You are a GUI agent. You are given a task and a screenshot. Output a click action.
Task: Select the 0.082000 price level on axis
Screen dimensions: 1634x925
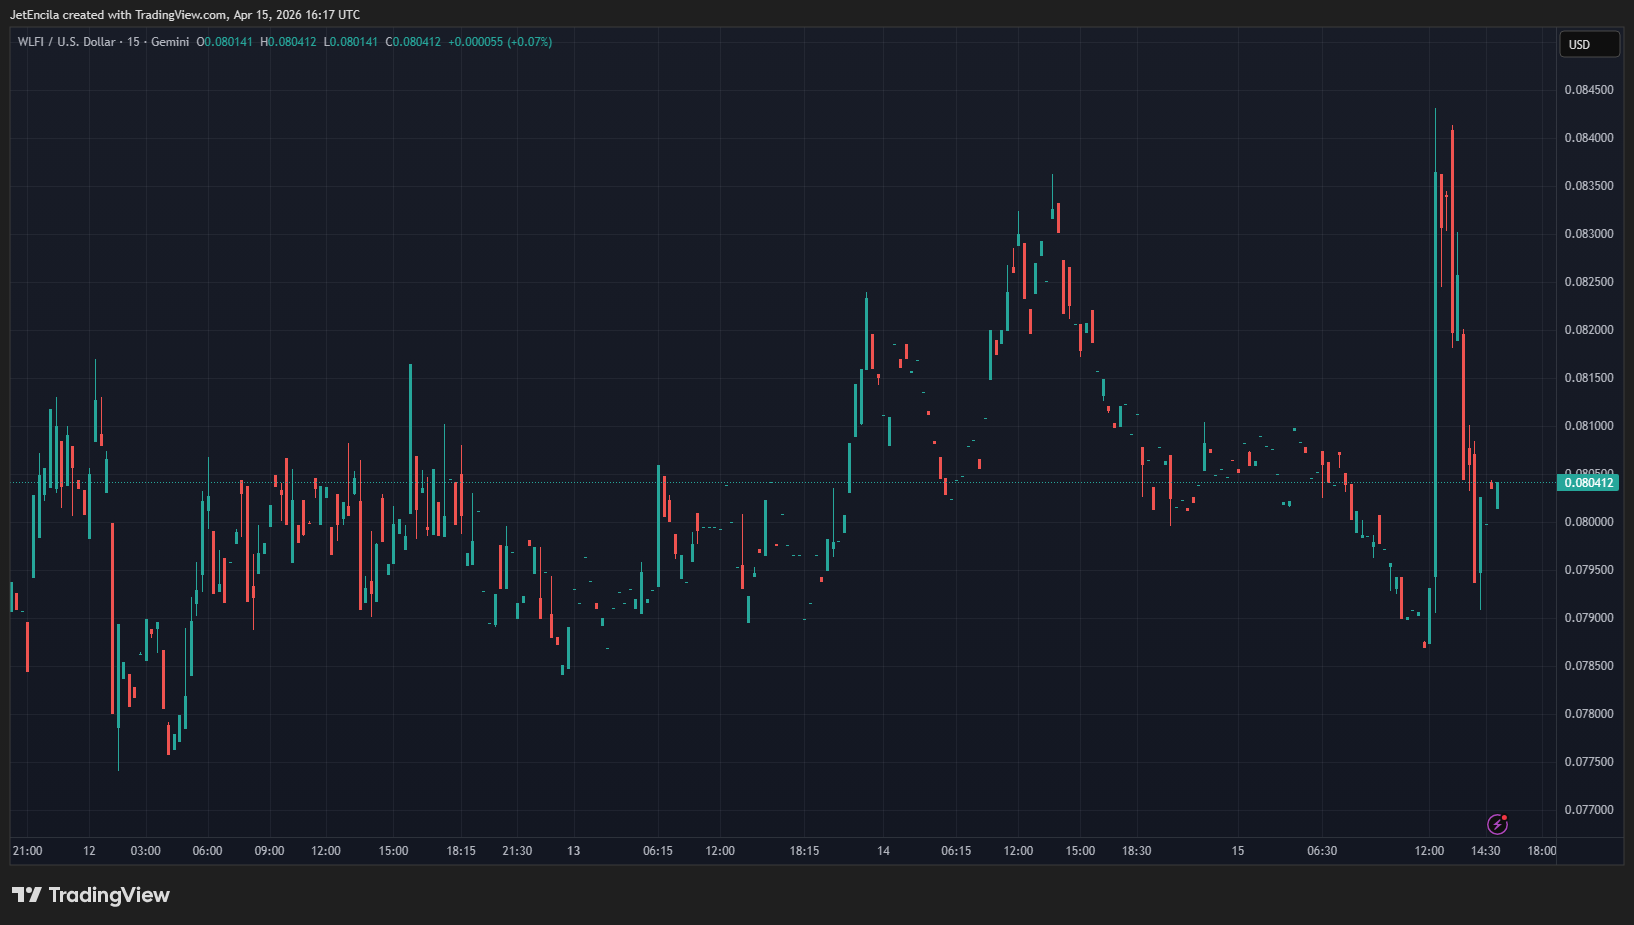[x=1588, y=330]
